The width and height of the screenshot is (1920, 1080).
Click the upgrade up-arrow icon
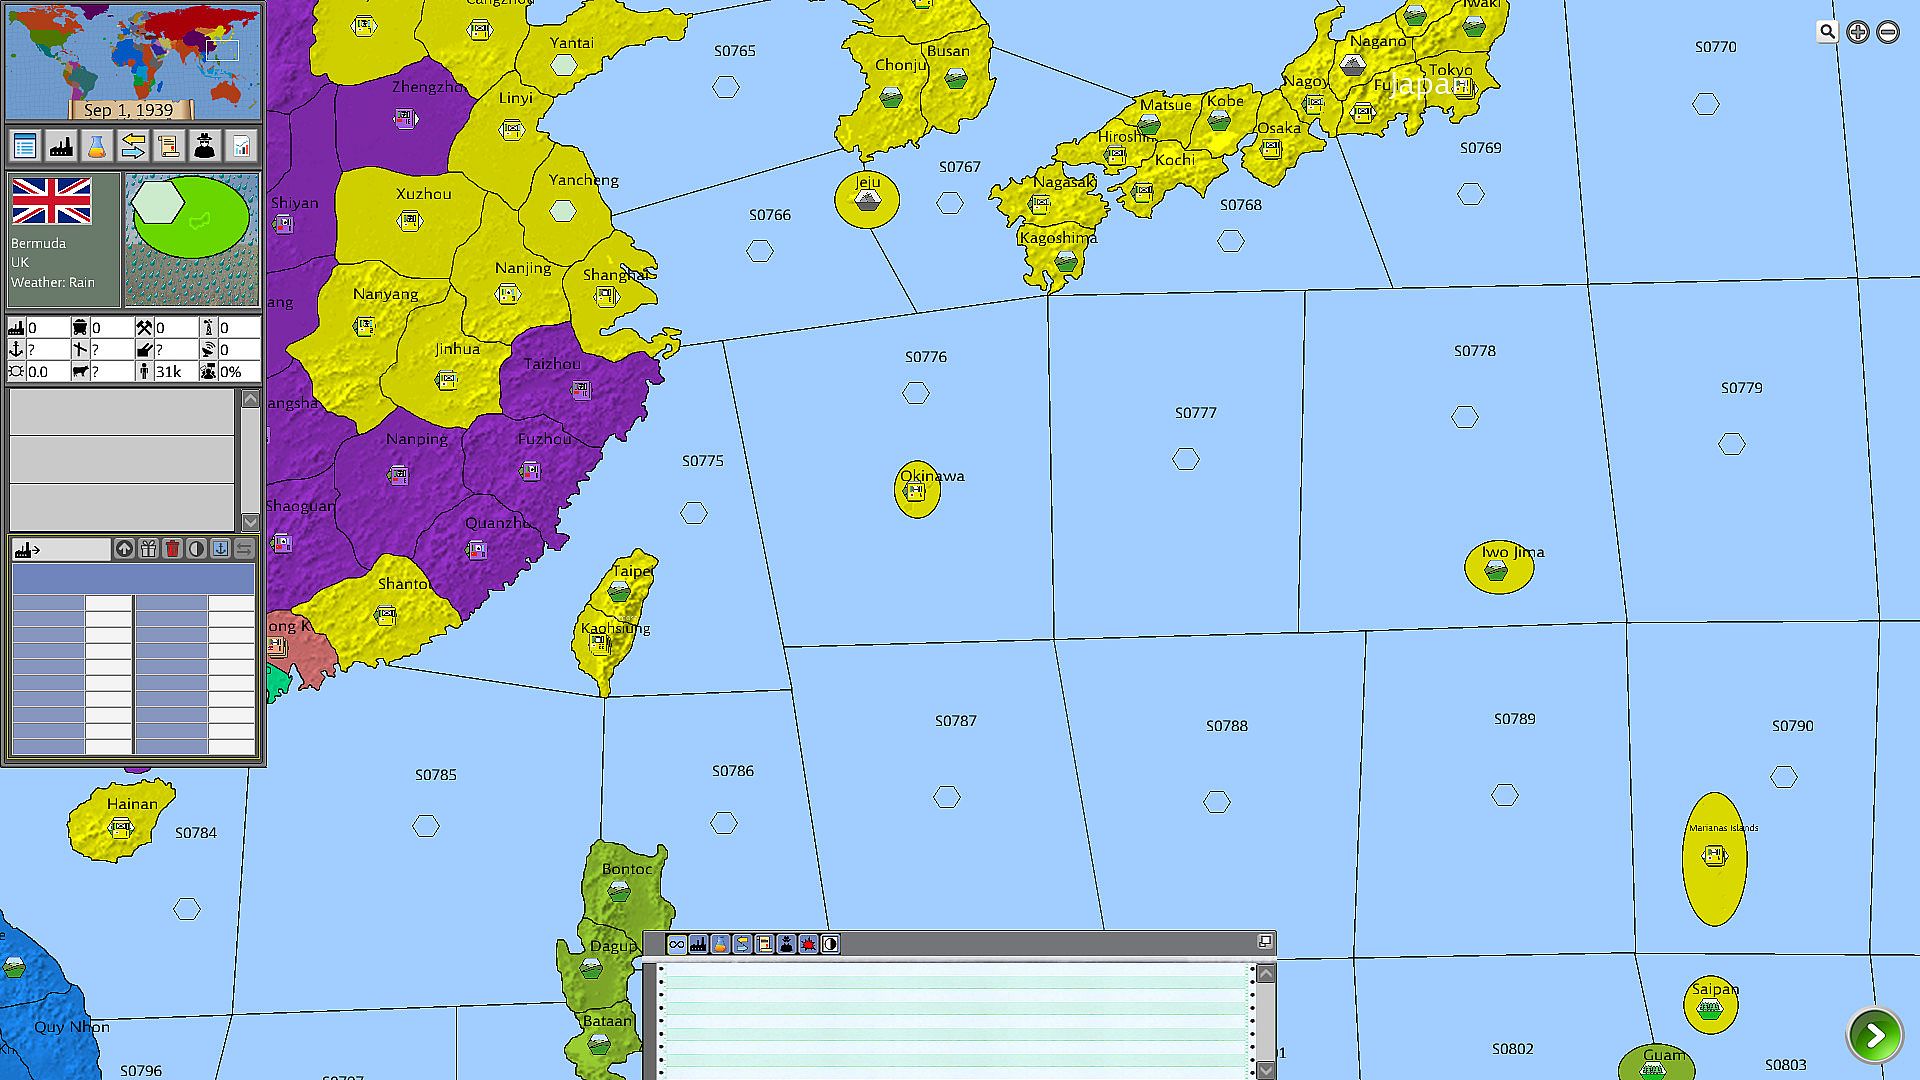[124, 549]
